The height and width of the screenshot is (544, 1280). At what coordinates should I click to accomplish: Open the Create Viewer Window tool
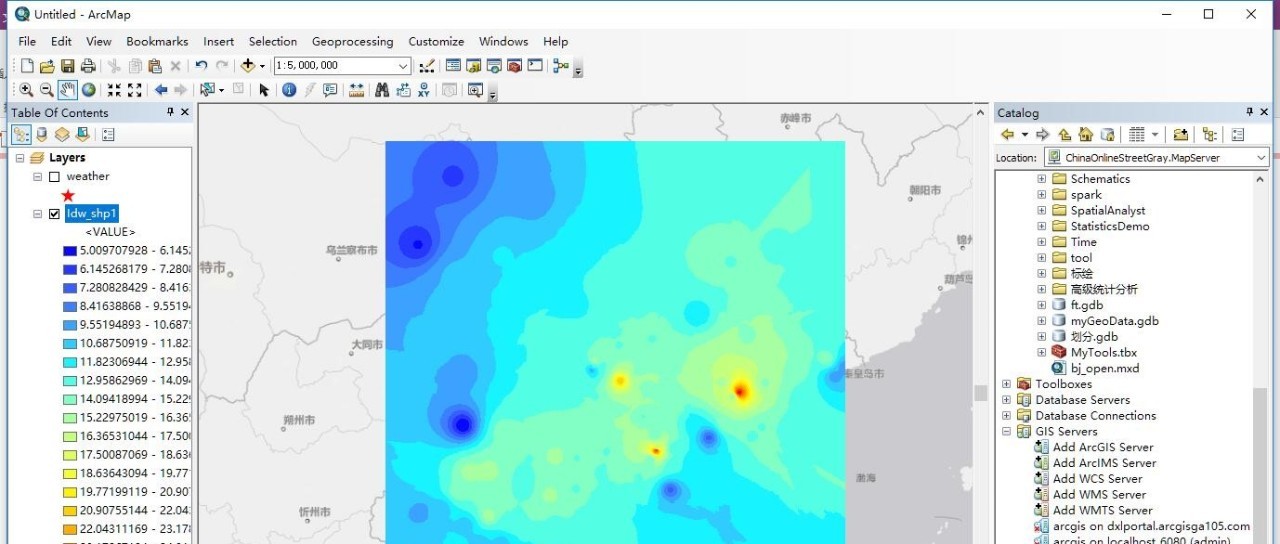click(x=475, y=90)
